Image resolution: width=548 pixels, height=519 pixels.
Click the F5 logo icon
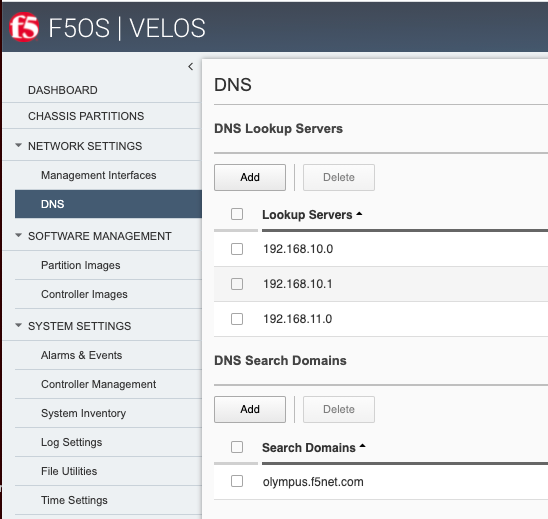[24, 27]
